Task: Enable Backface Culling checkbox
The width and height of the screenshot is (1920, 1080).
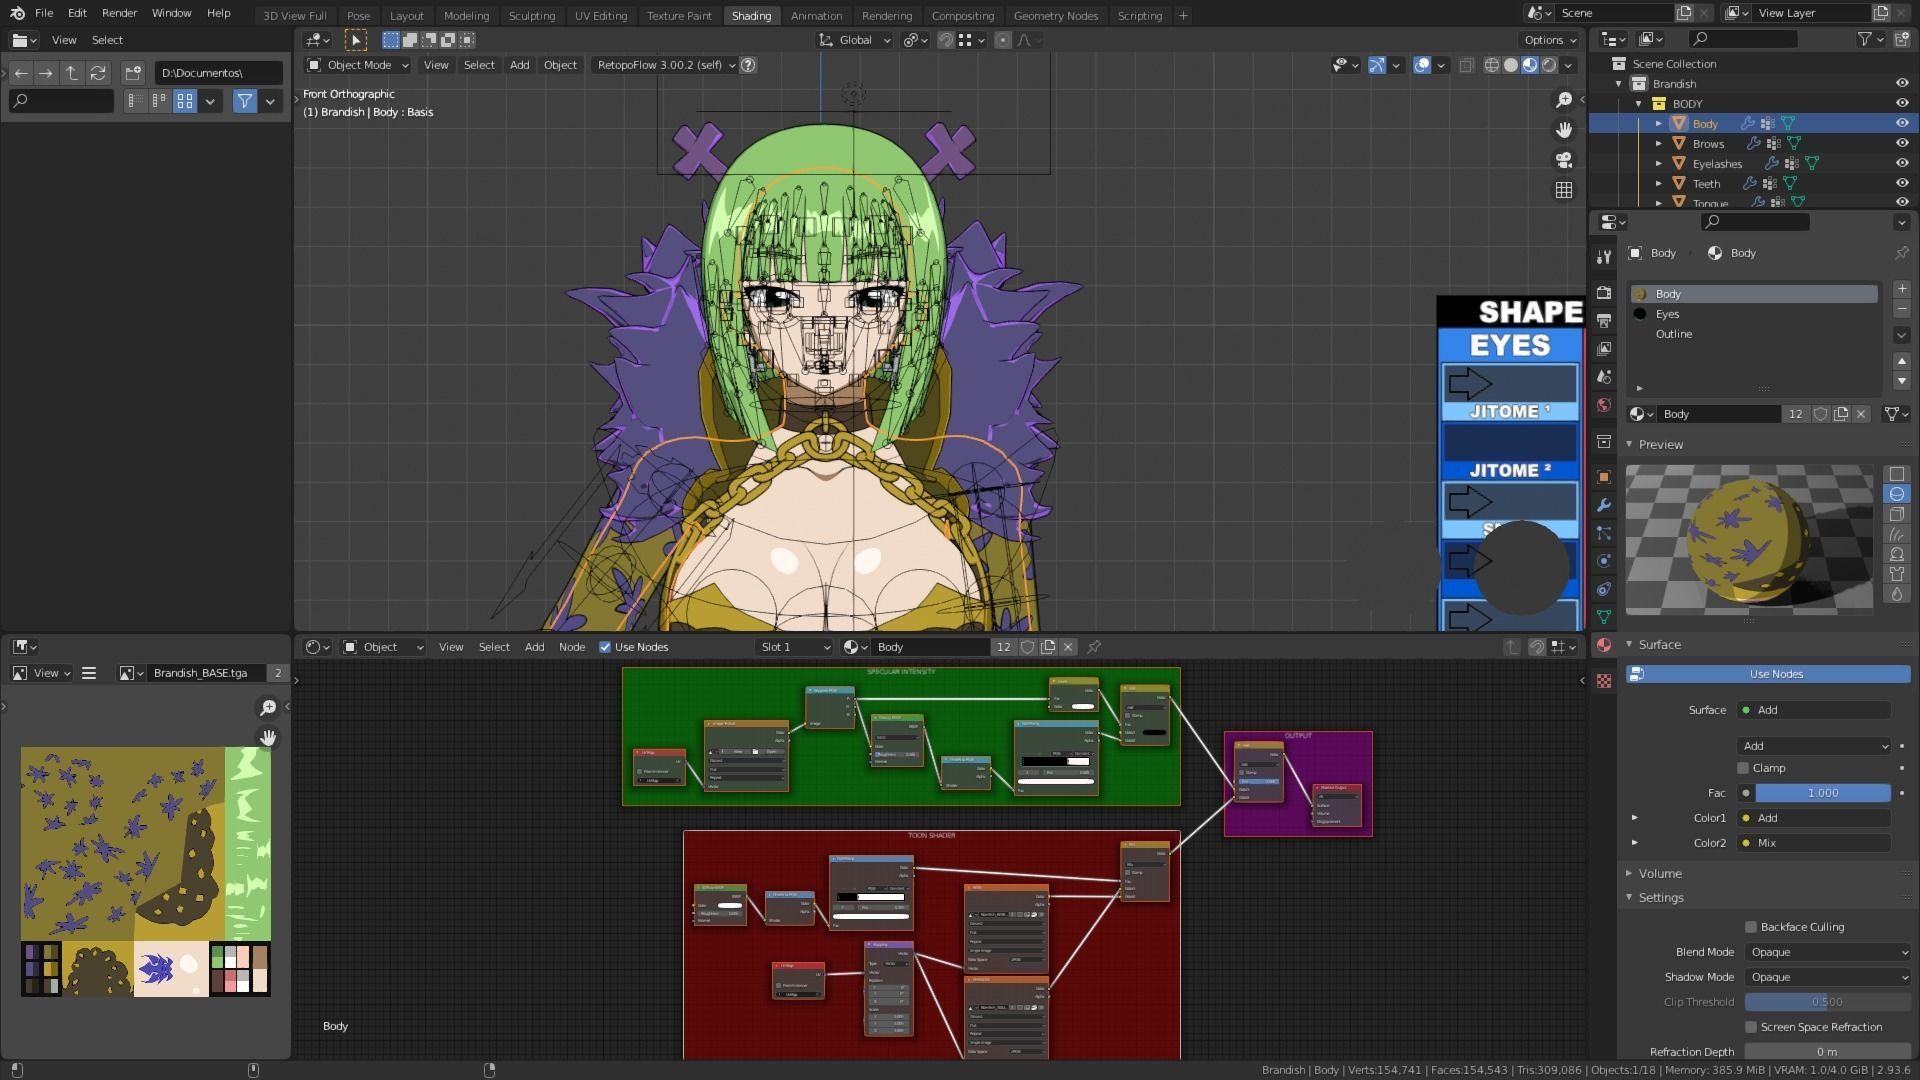Action: (x=1751, y=927)
